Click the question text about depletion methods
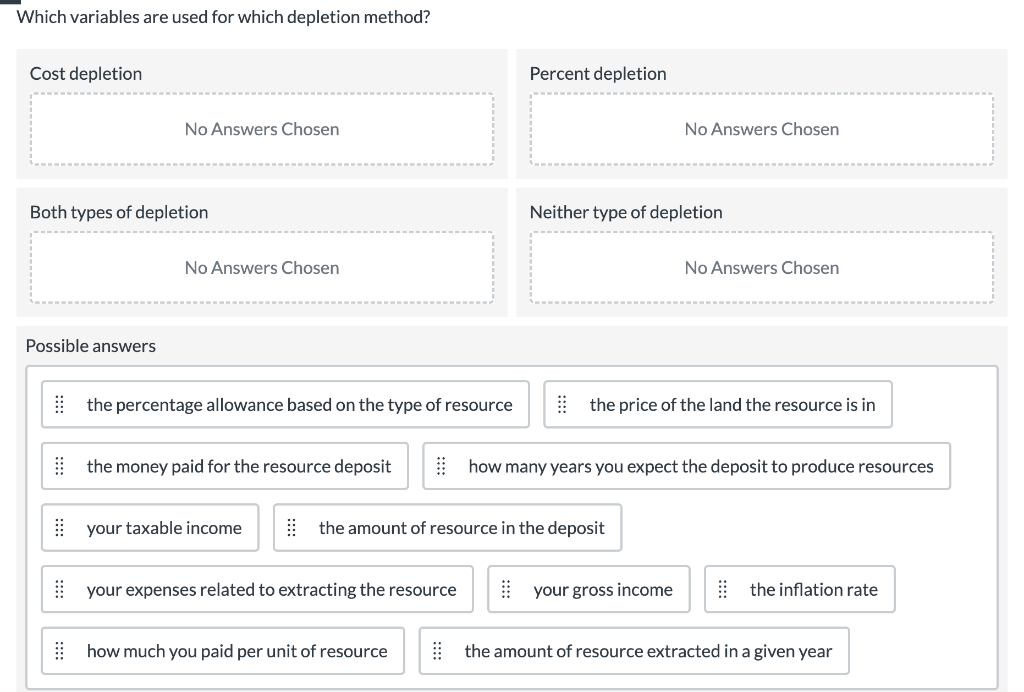Screen dimensions: 1024x692 222,17
